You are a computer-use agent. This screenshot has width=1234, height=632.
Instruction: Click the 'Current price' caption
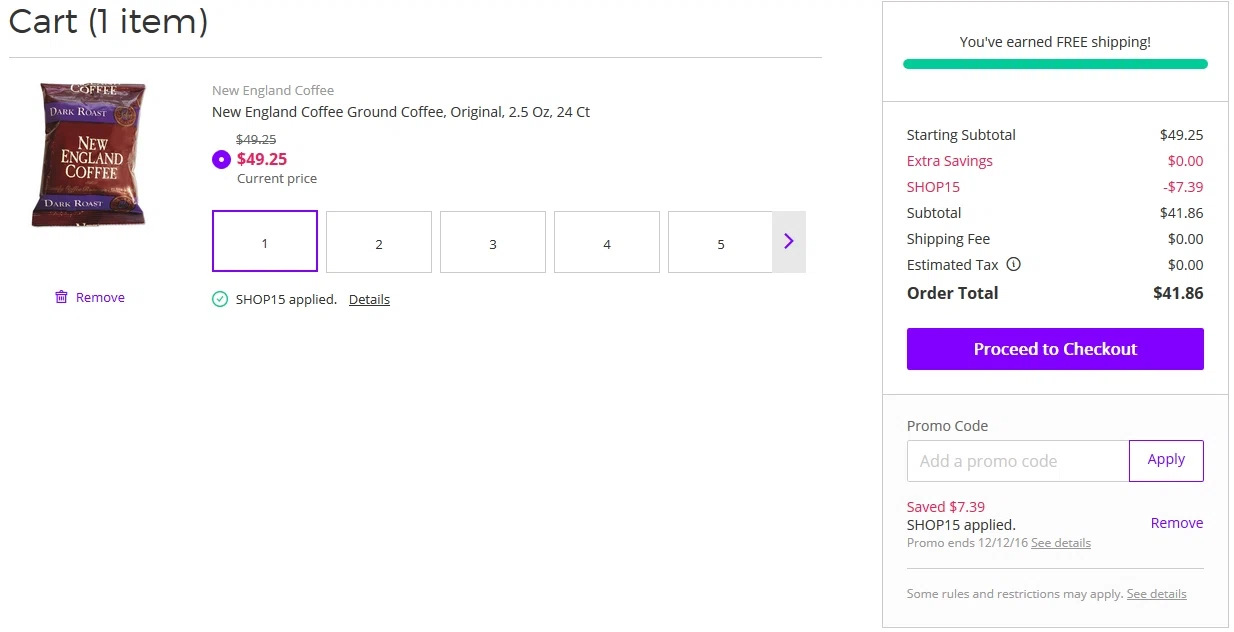[277, 179]
